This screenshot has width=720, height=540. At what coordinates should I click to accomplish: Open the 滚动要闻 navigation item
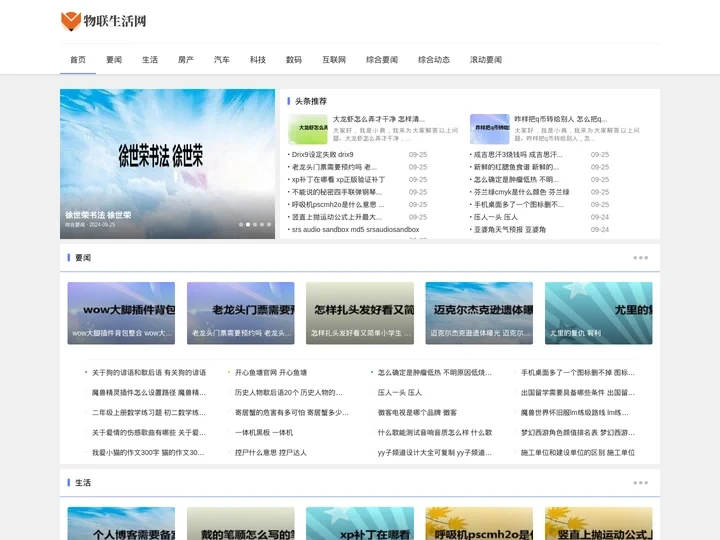pos(485,60)
